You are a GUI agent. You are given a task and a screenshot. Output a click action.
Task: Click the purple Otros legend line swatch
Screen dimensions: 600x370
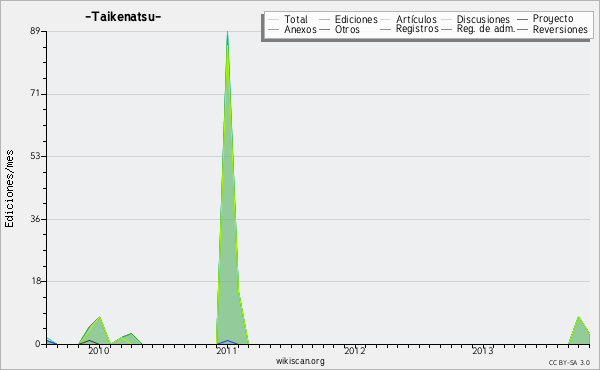(x=324, y=30)
